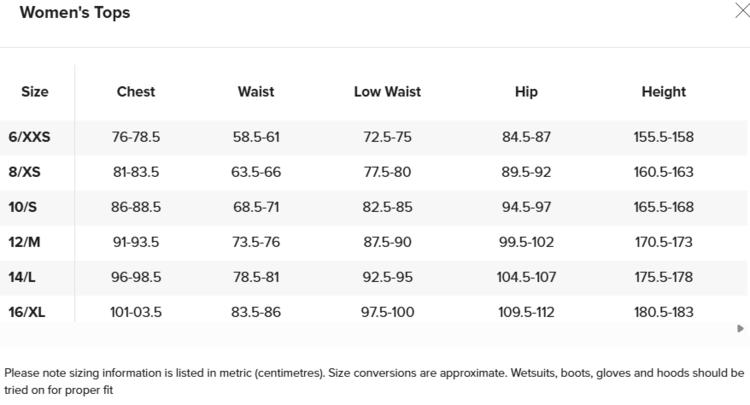Click the Hip column header
This screenshot has width=750, height=405.
(x=526, y=91)
